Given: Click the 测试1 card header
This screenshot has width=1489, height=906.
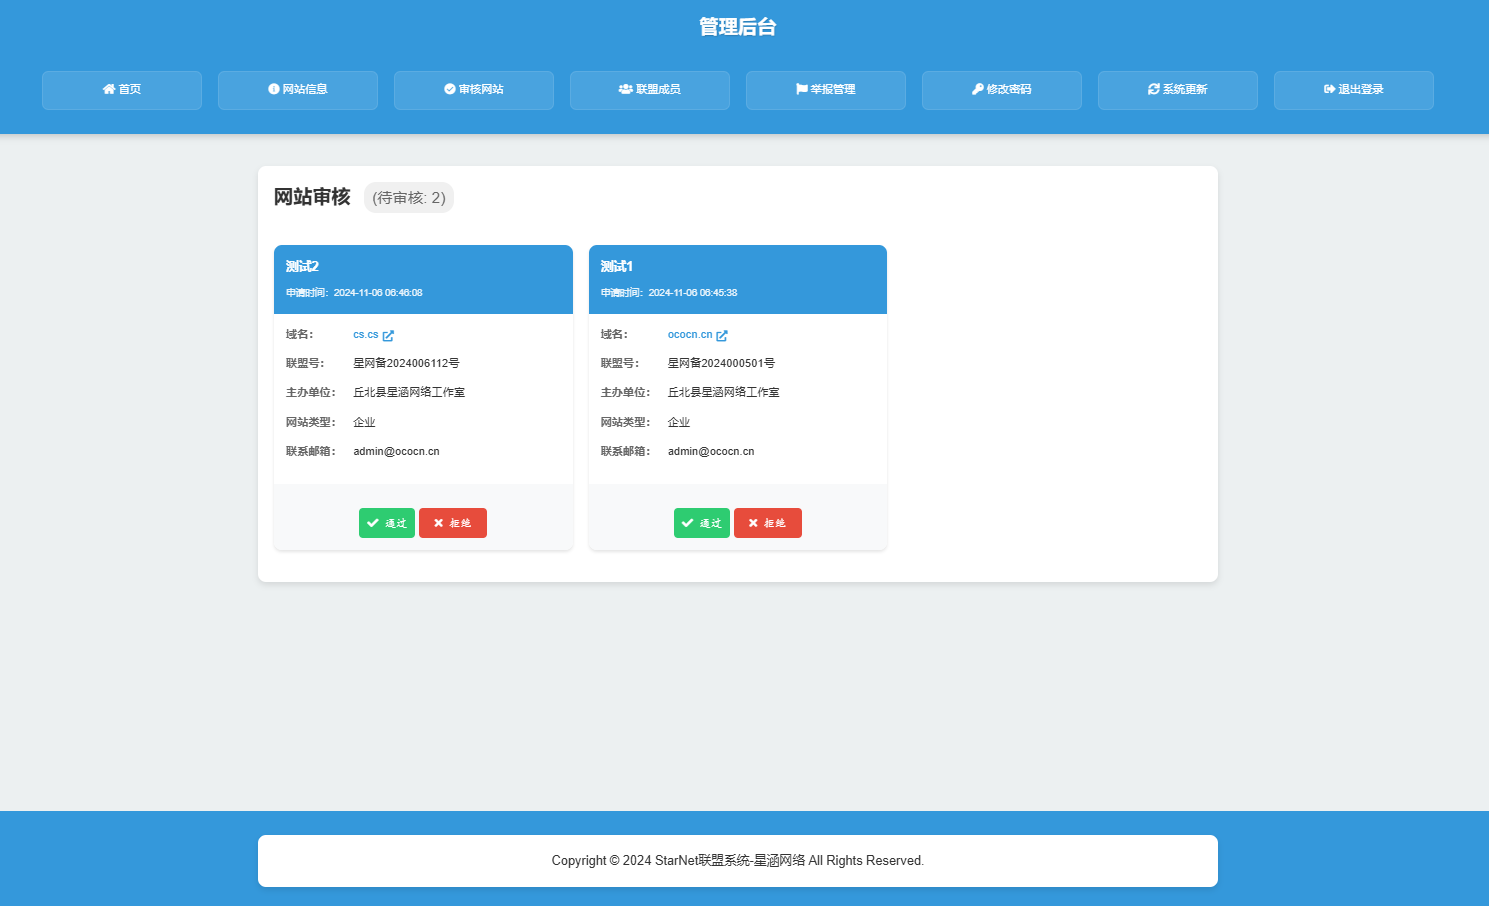Looking at the screenshot, I should coord(737,279).
